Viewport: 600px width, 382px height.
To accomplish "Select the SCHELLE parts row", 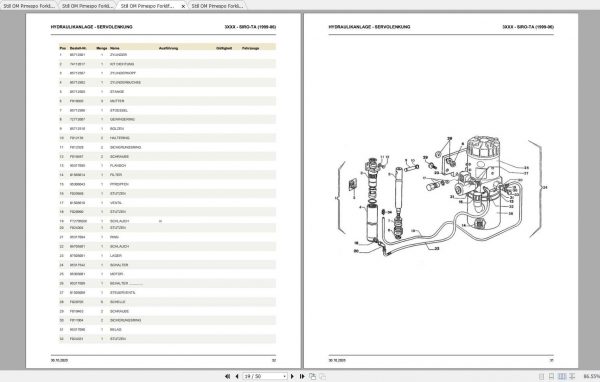I will (x=167, y=302).
